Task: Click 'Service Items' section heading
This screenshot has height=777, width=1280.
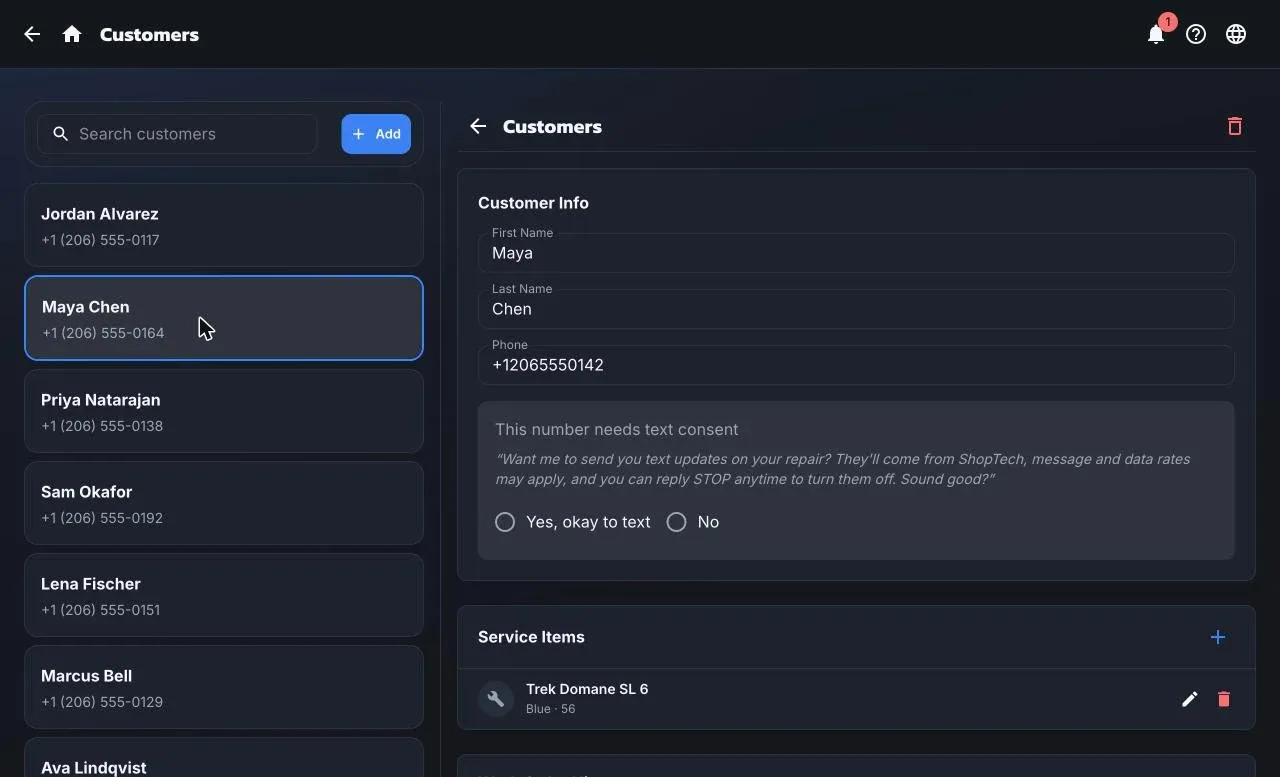Action: (x=531, y=637)
